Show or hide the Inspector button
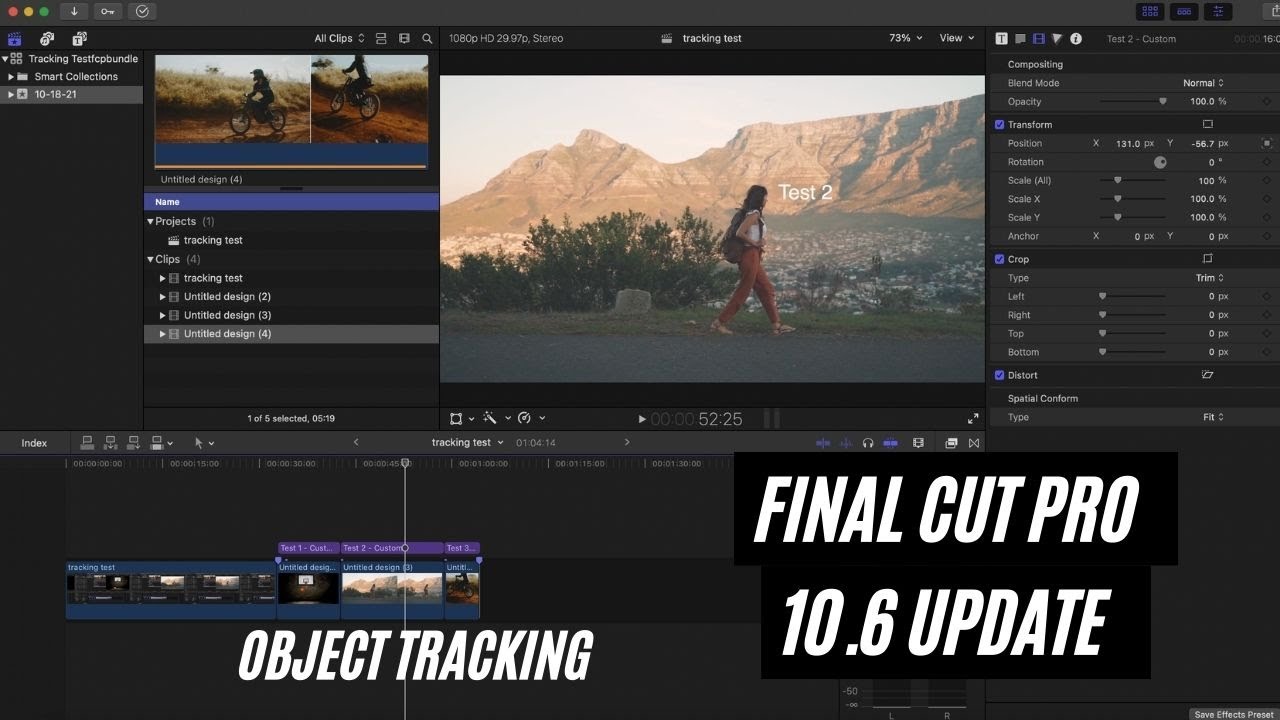 1218,11
